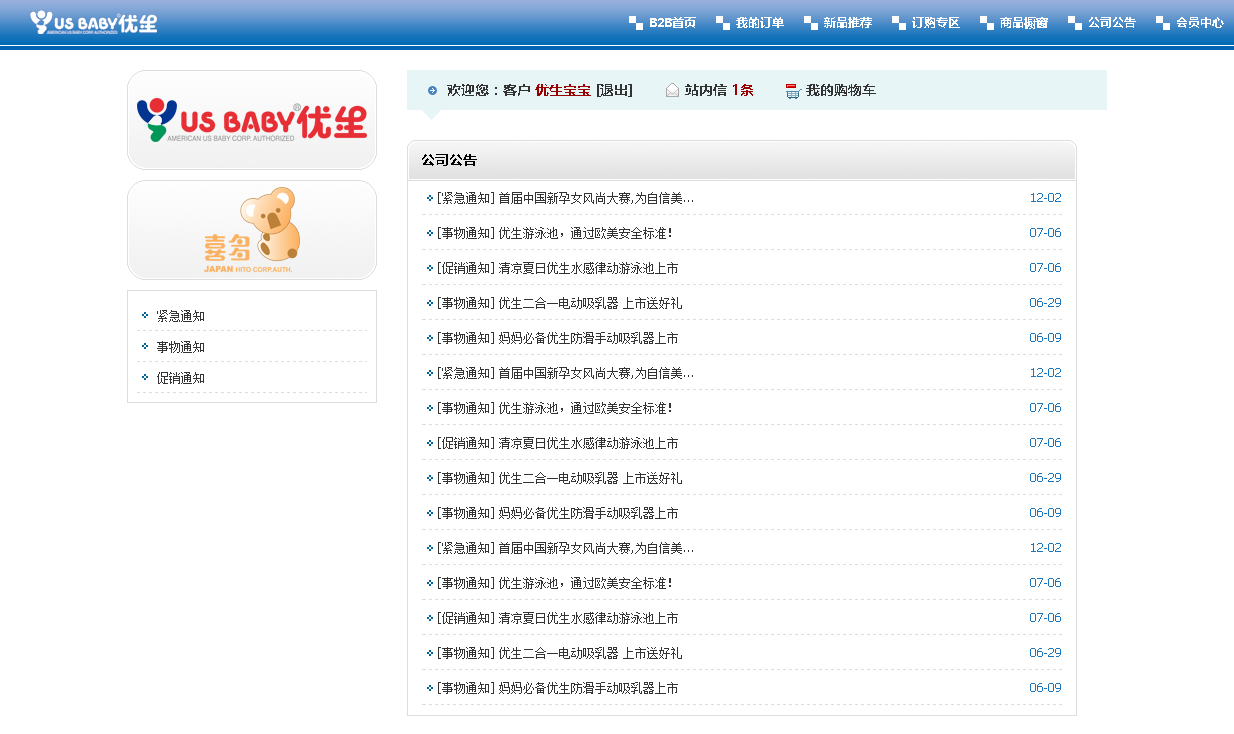Screen dimensions: 1234x734
Task: Click the 退出 logout link
Action: point(614,91)
